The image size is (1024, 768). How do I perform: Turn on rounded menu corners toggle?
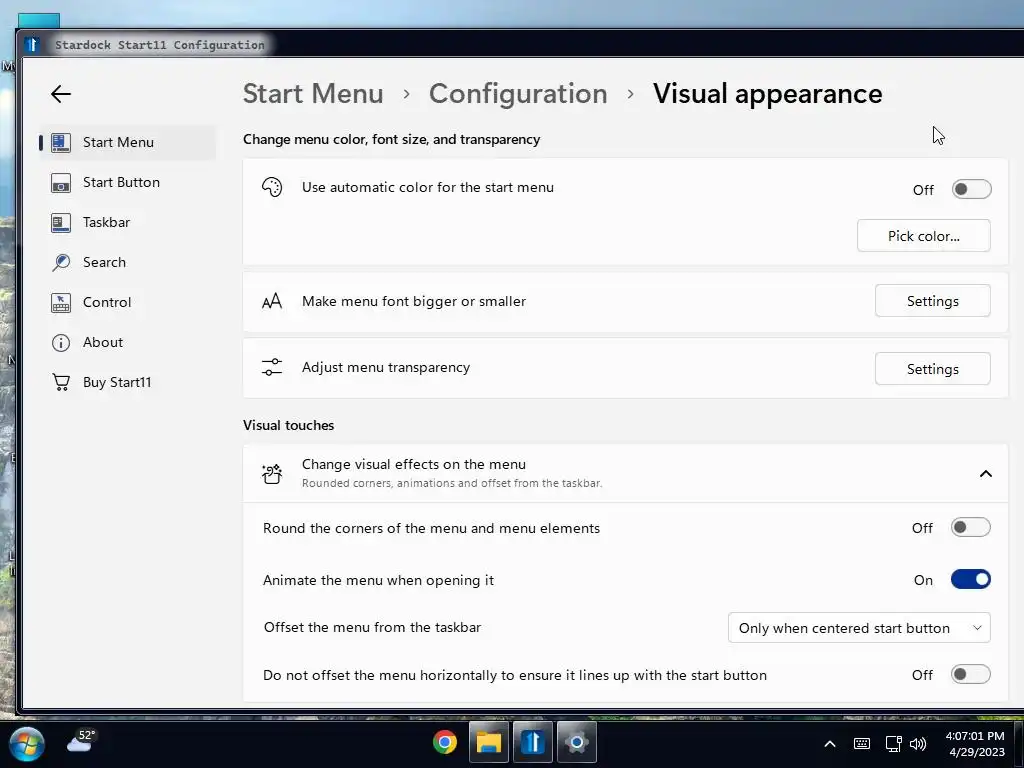coord(970,528)
